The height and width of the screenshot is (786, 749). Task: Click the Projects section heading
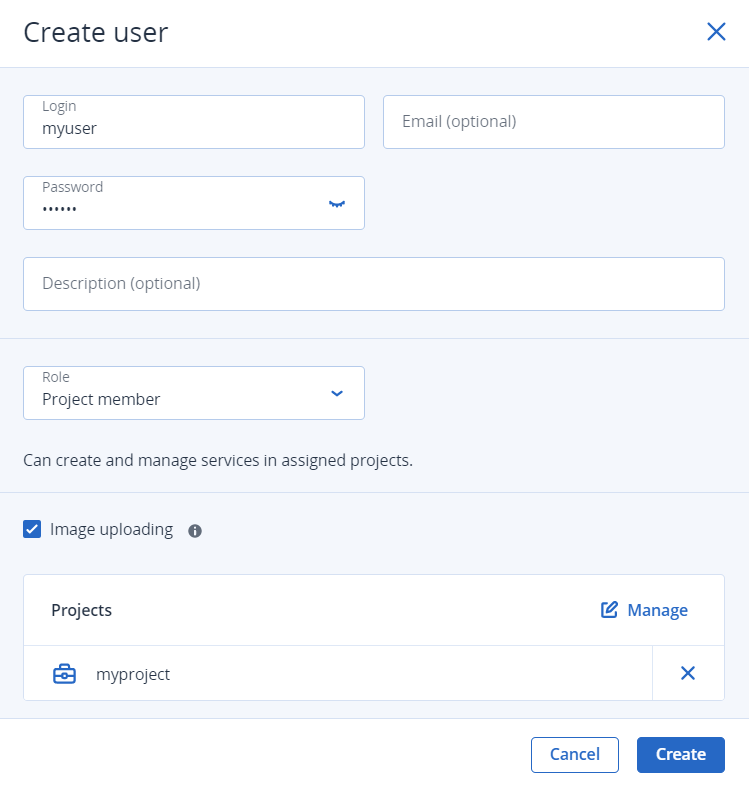81,610
